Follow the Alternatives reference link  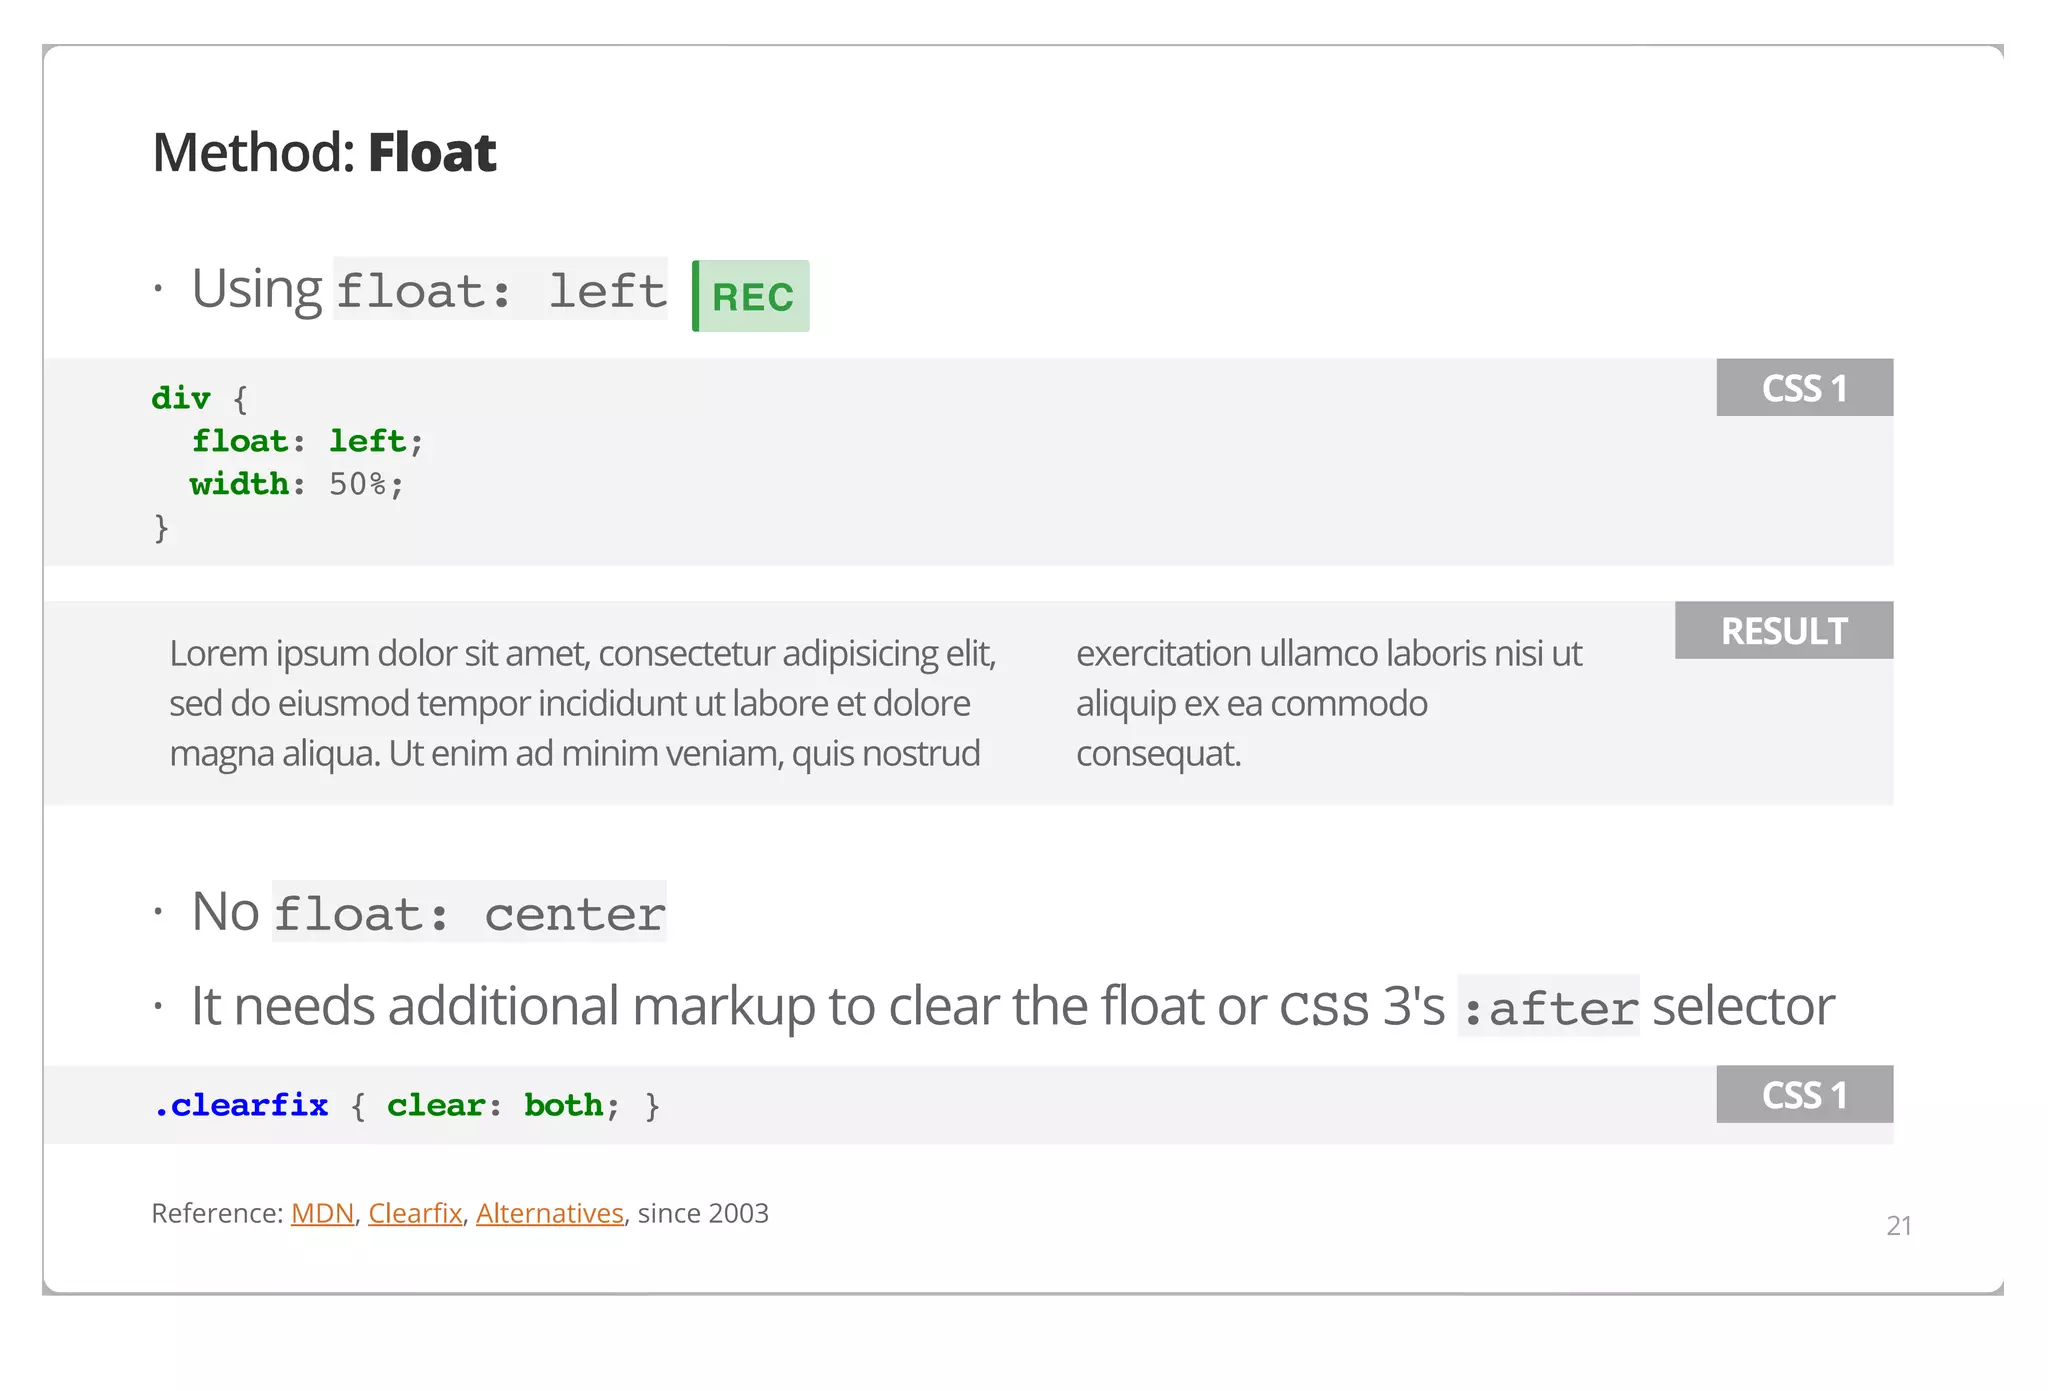[x=549, y=1213]
